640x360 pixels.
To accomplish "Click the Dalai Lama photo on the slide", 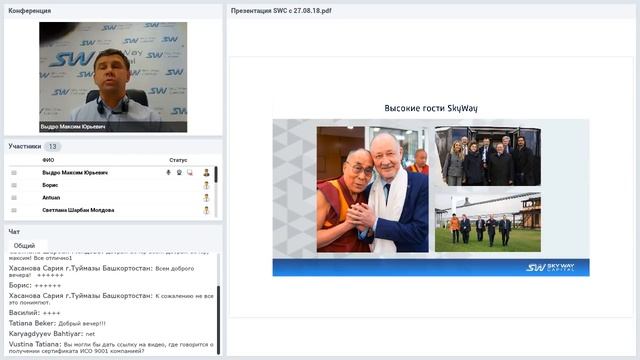I will click(373, 189).
